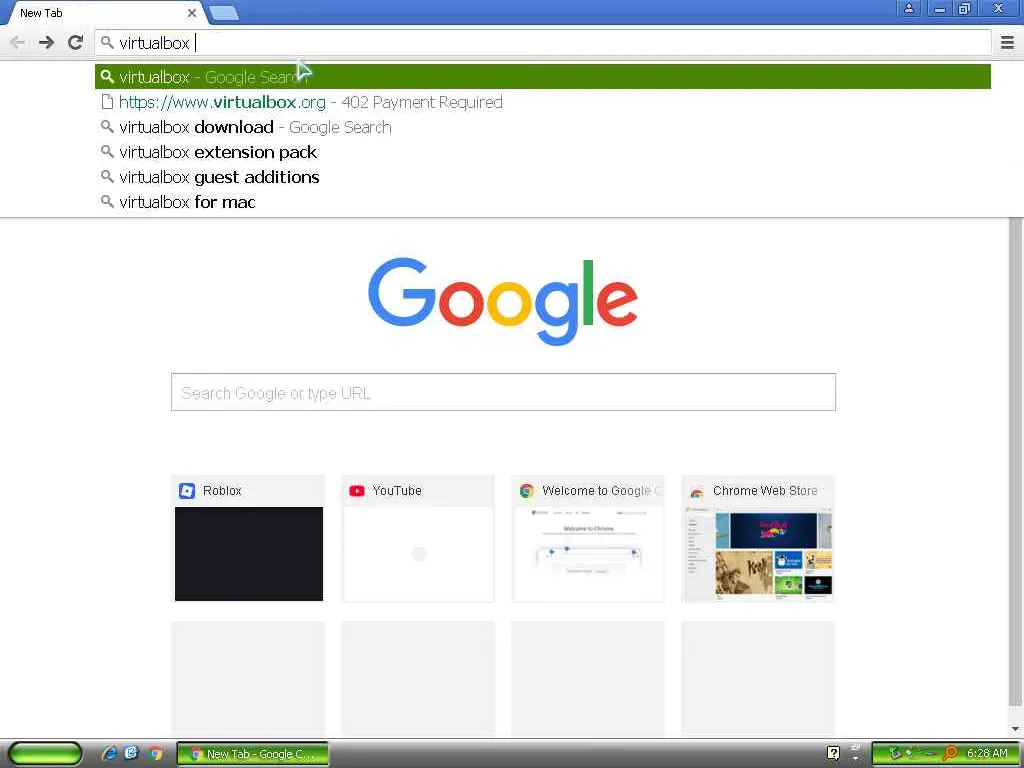Restore down the Chrome window
Screen dimensions: 1024x768
[965, 8]
